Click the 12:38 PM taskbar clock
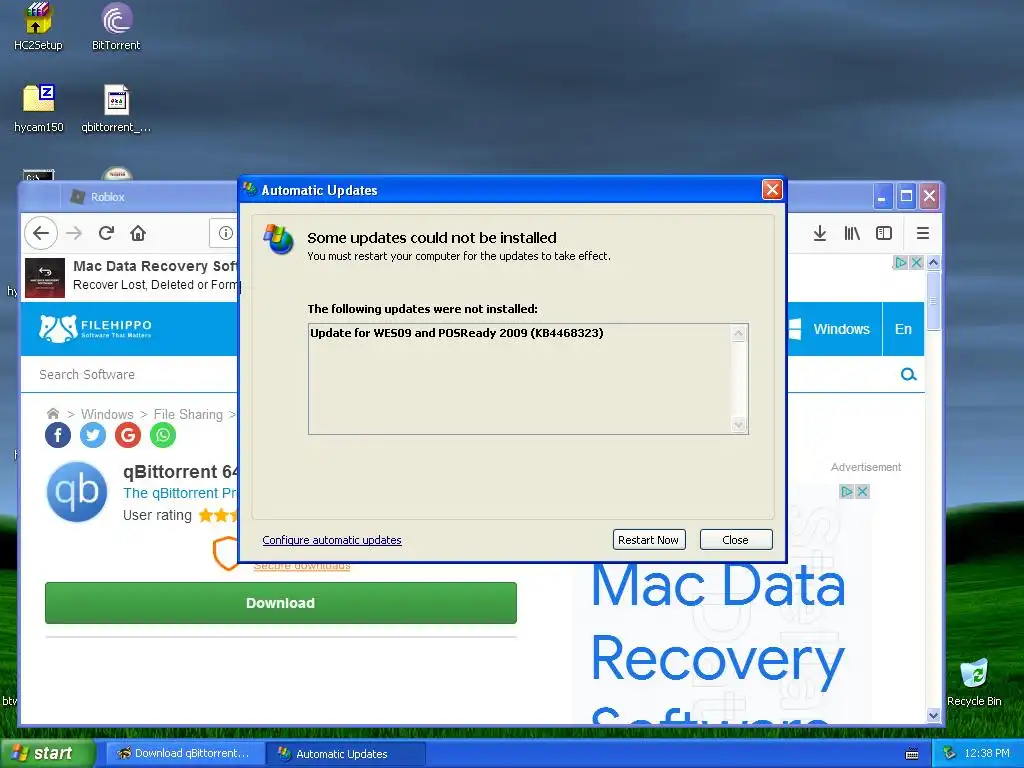 click(x=987, y=753)
